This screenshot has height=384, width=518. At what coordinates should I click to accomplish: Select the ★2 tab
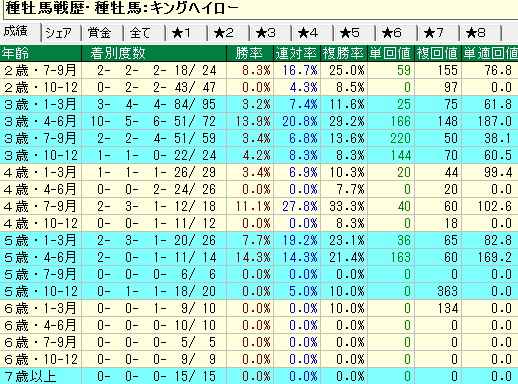pyautogui.click(x=228, y=33)
